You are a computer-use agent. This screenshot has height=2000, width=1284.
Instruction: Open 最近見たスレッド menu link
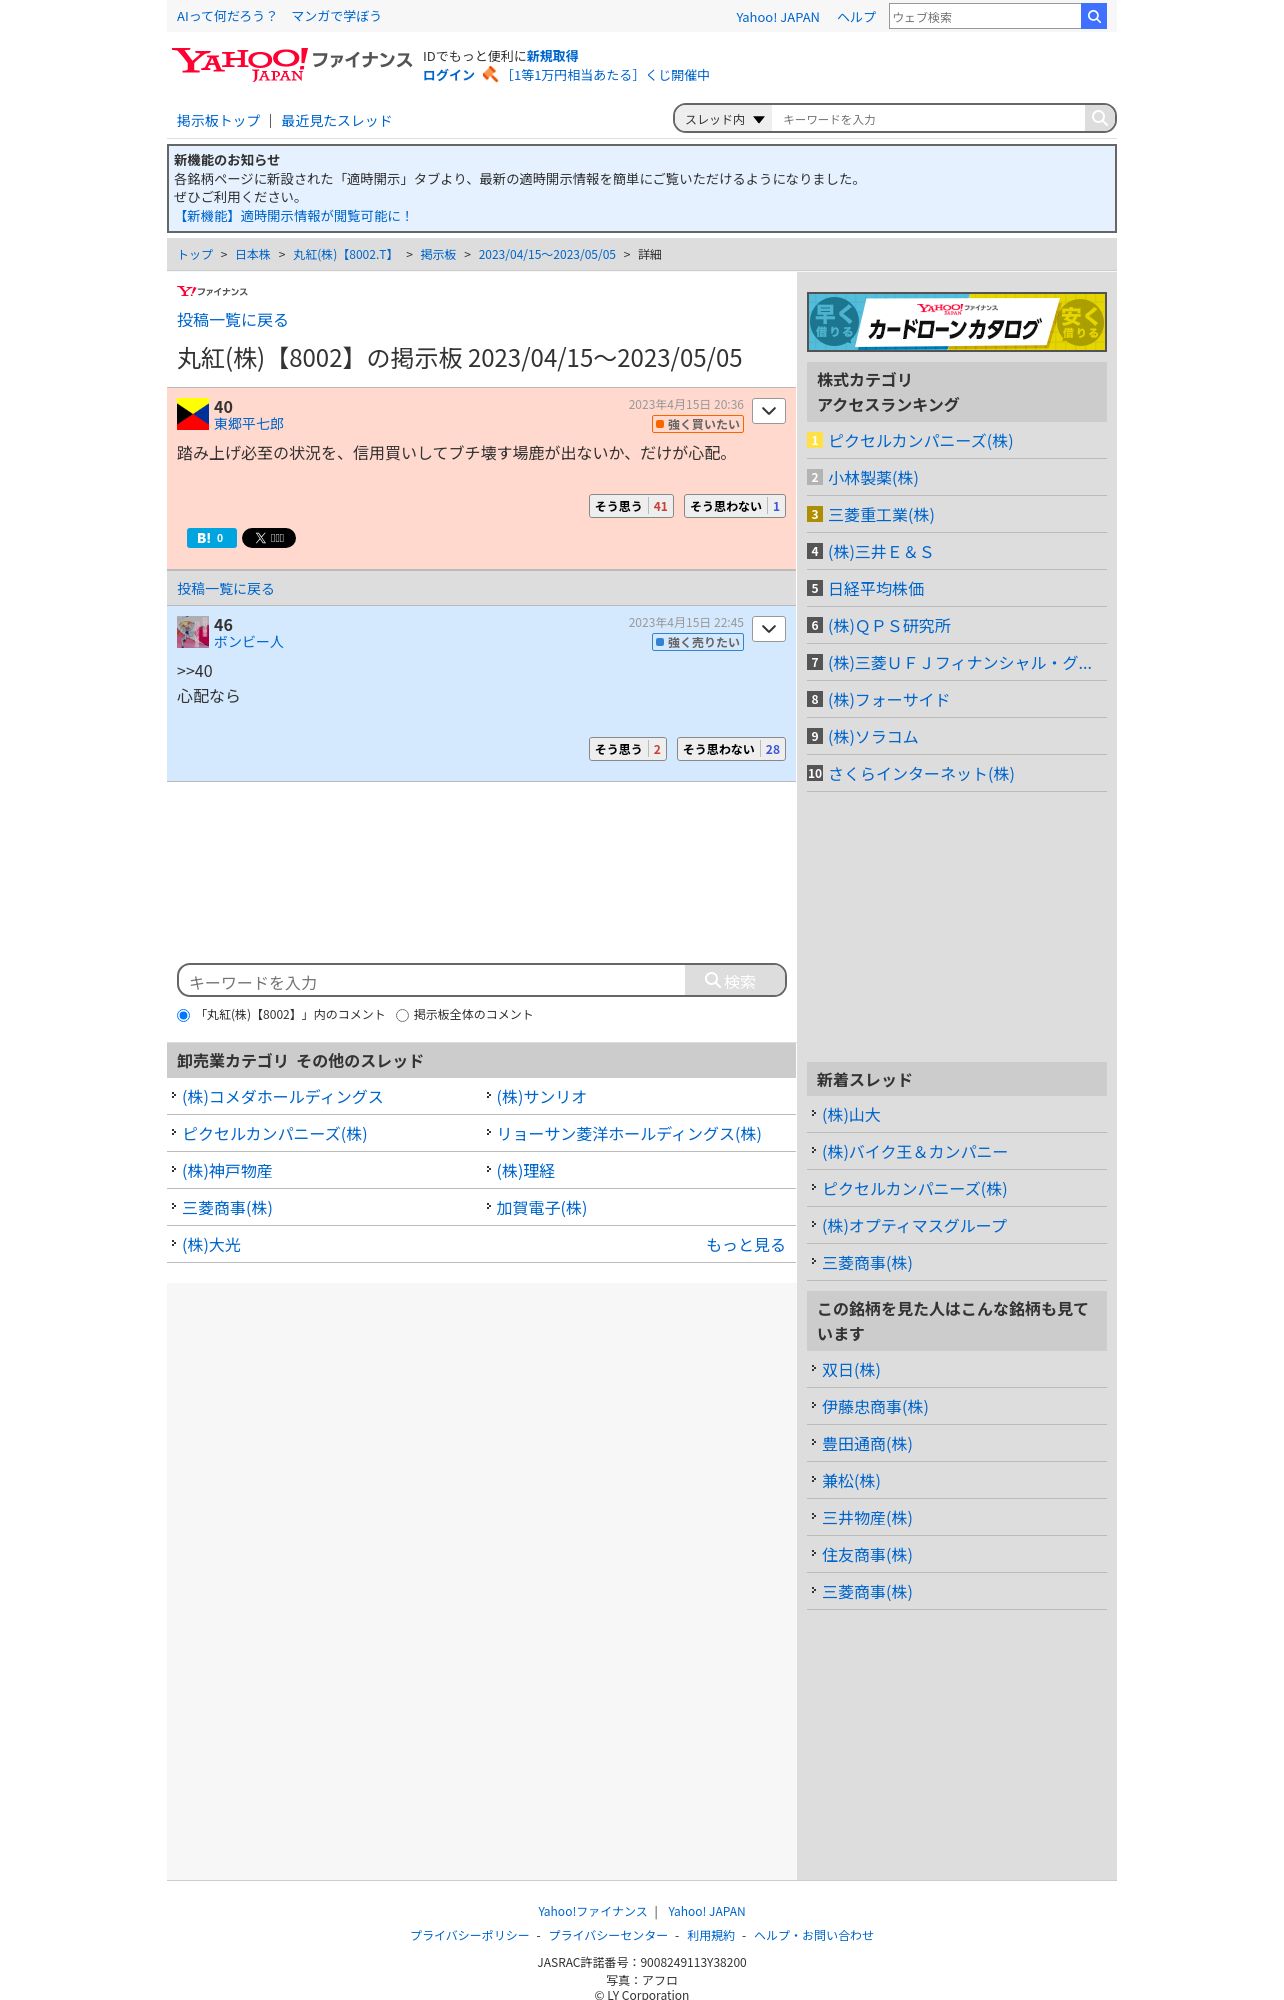pyautogui.click(x=336, y=121)
